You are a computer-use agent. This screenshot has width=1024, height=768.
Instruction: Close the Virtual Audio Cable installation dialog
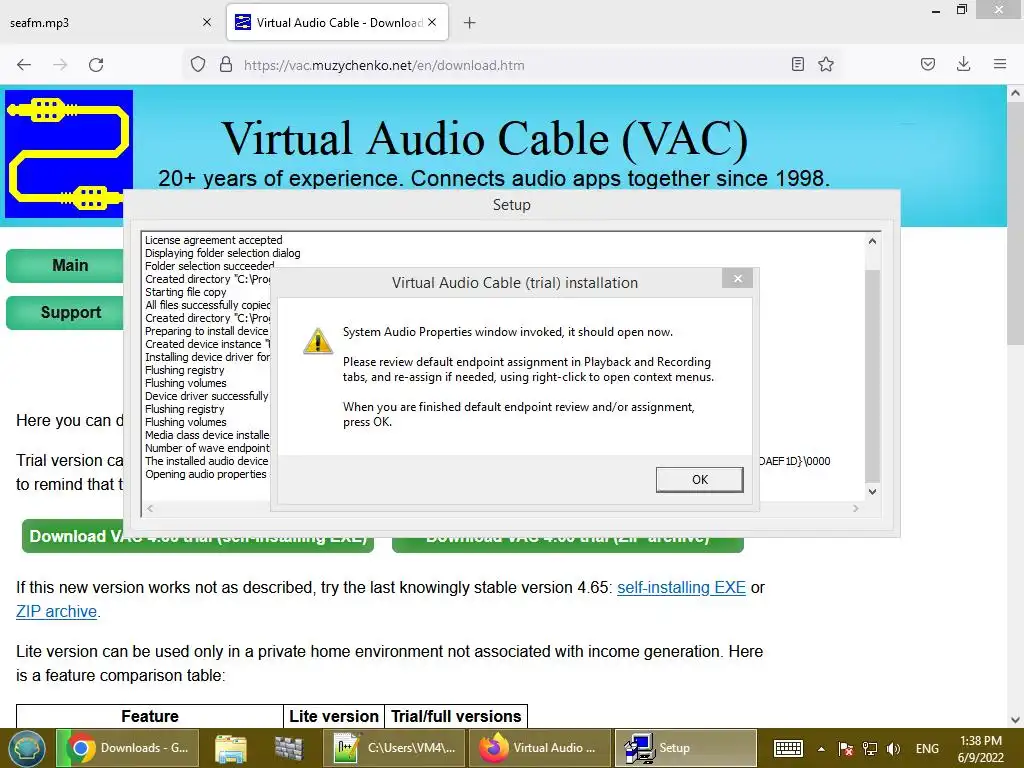(x=737, y=279)
